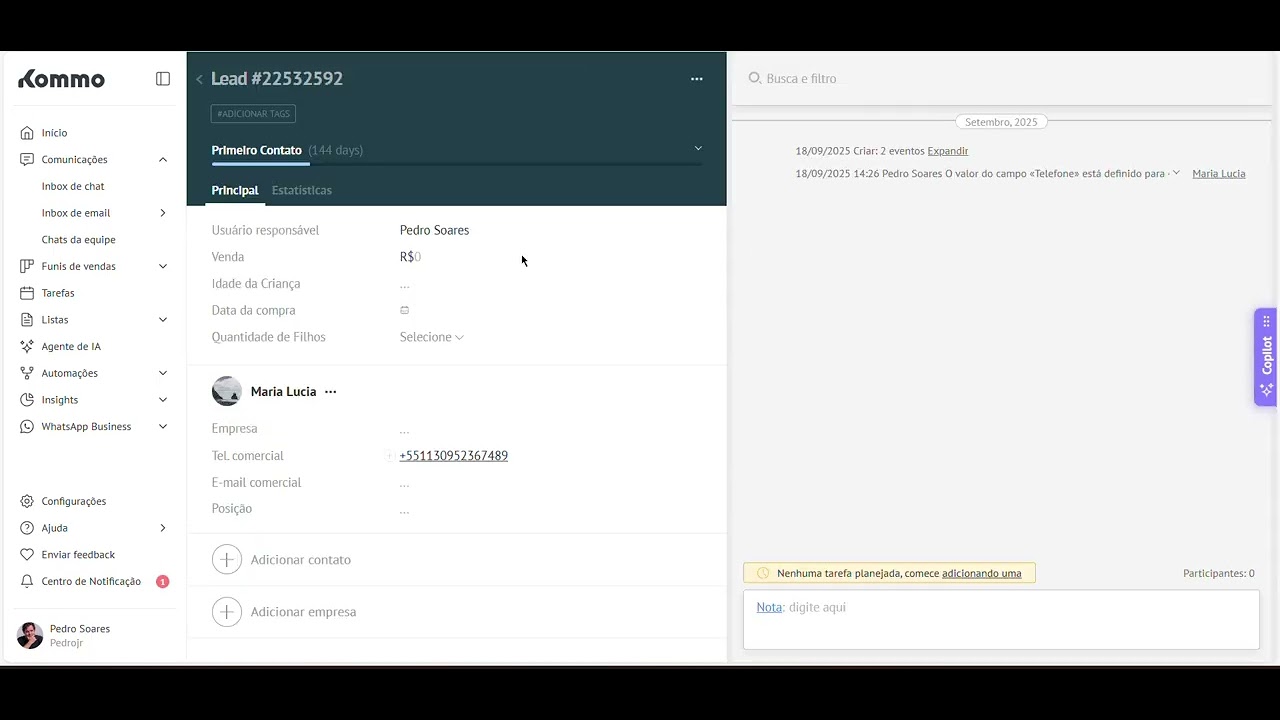Open Inbox de chat
This screenshot has height=720, width=1280.
[x=73, y=186]
